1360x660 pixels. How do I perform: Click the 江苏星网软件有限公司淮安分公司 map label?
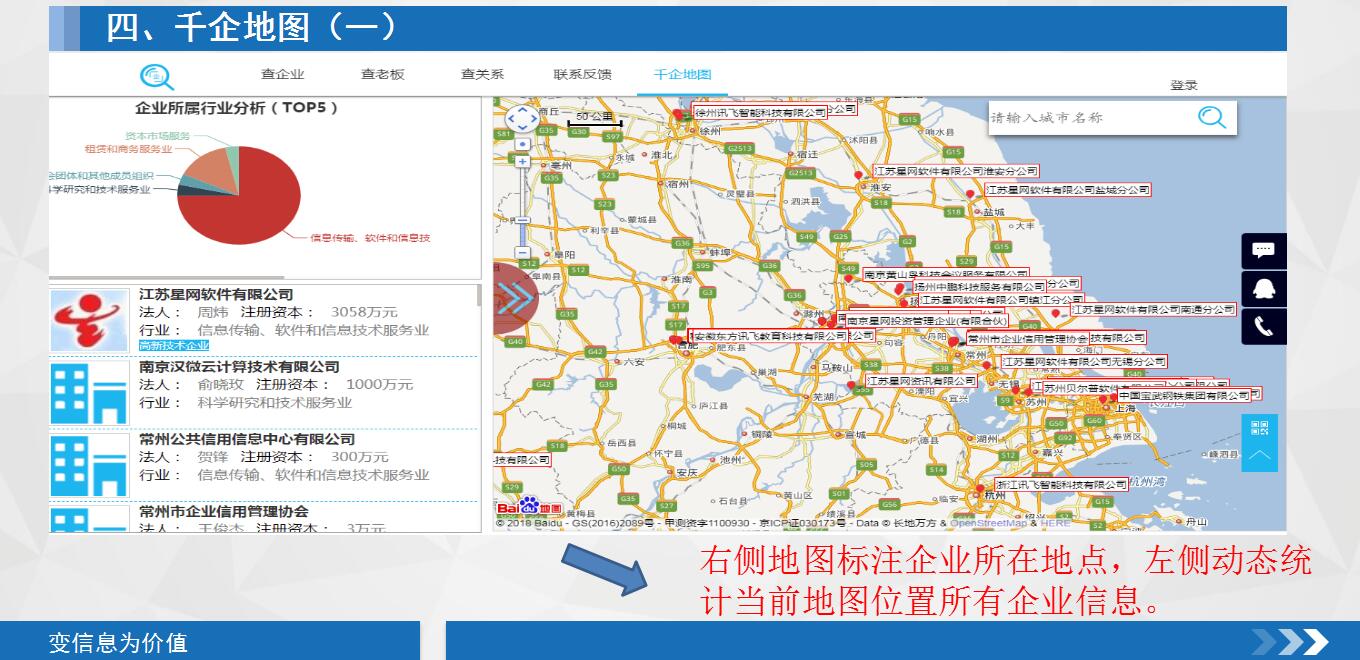956,171
